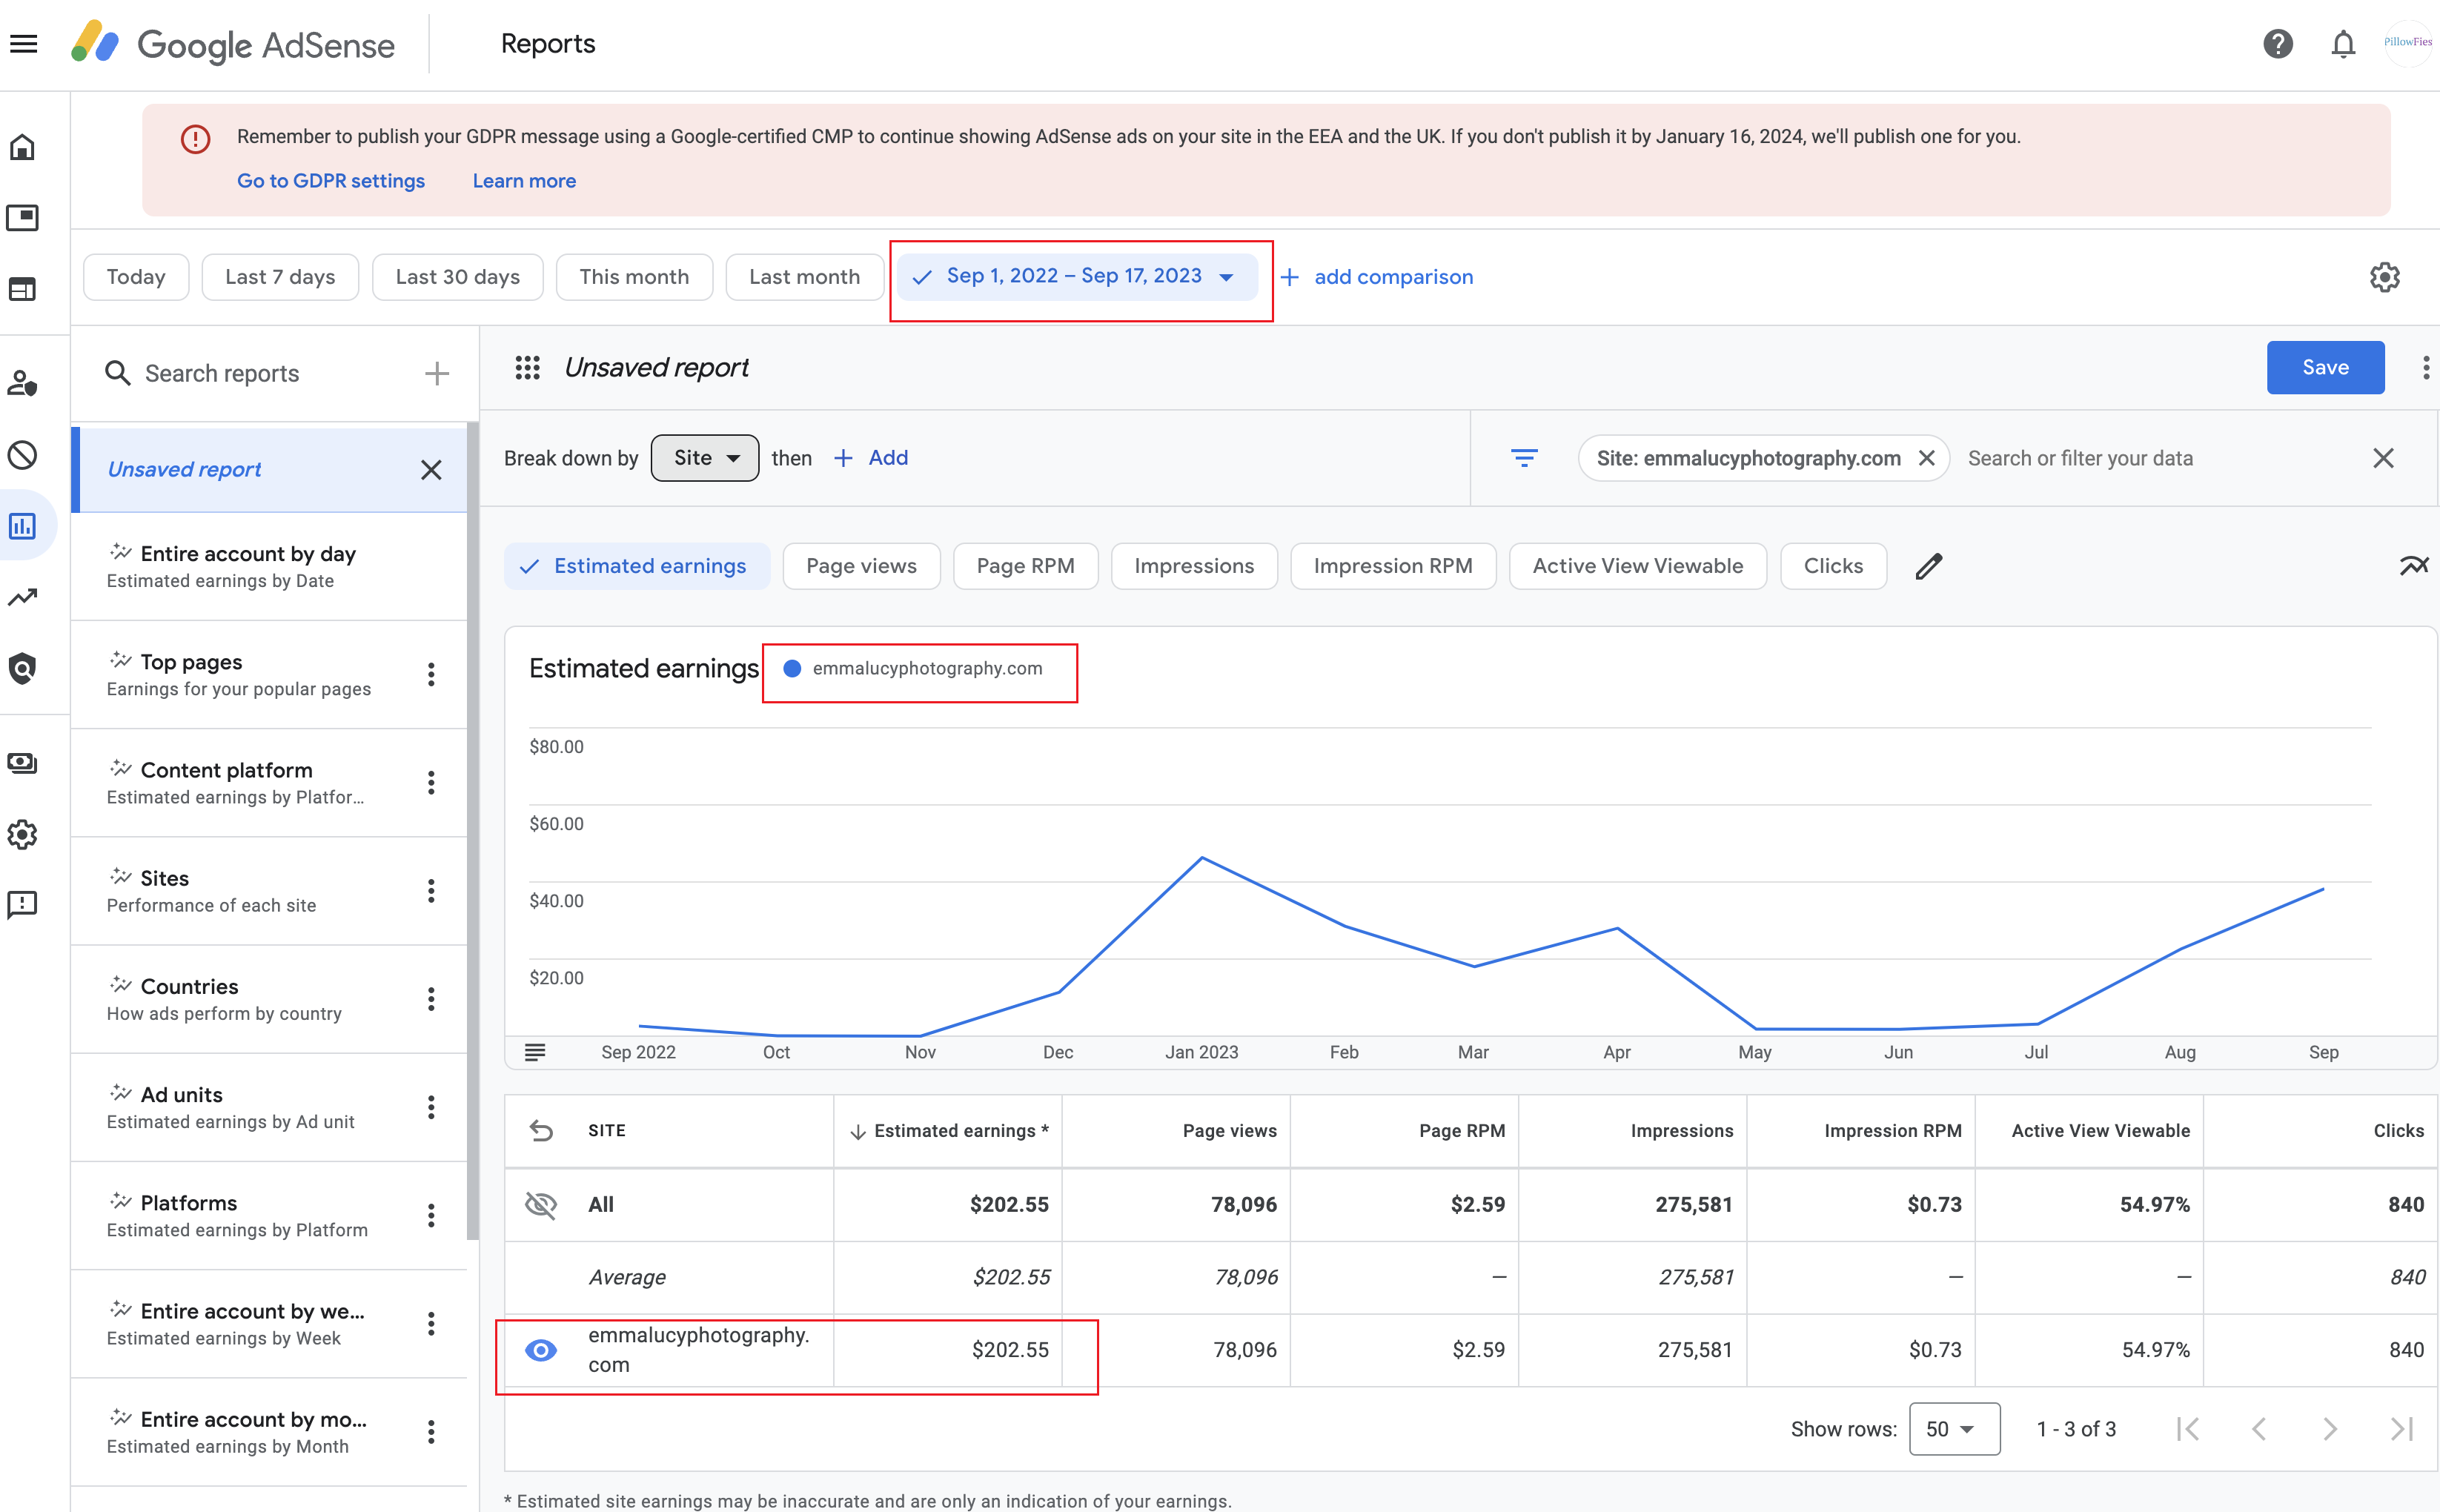Open the report type grid icon
The height and width of the screenshot is (1512, 2440).
527,367
